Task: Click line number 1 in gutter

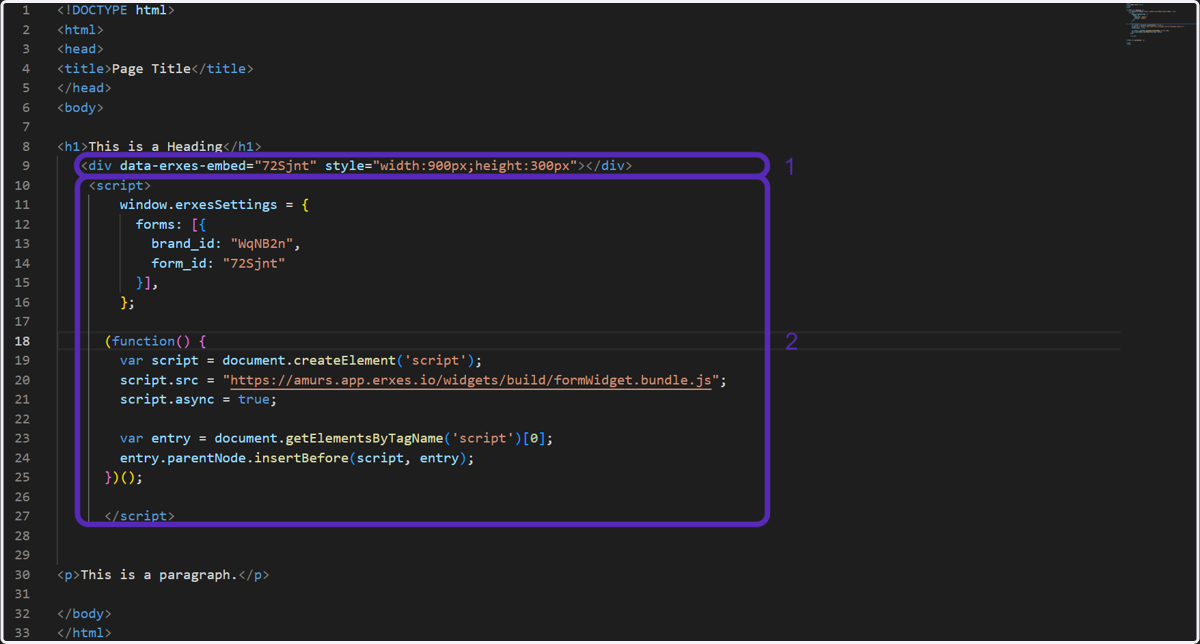Action: pos(26,10)
